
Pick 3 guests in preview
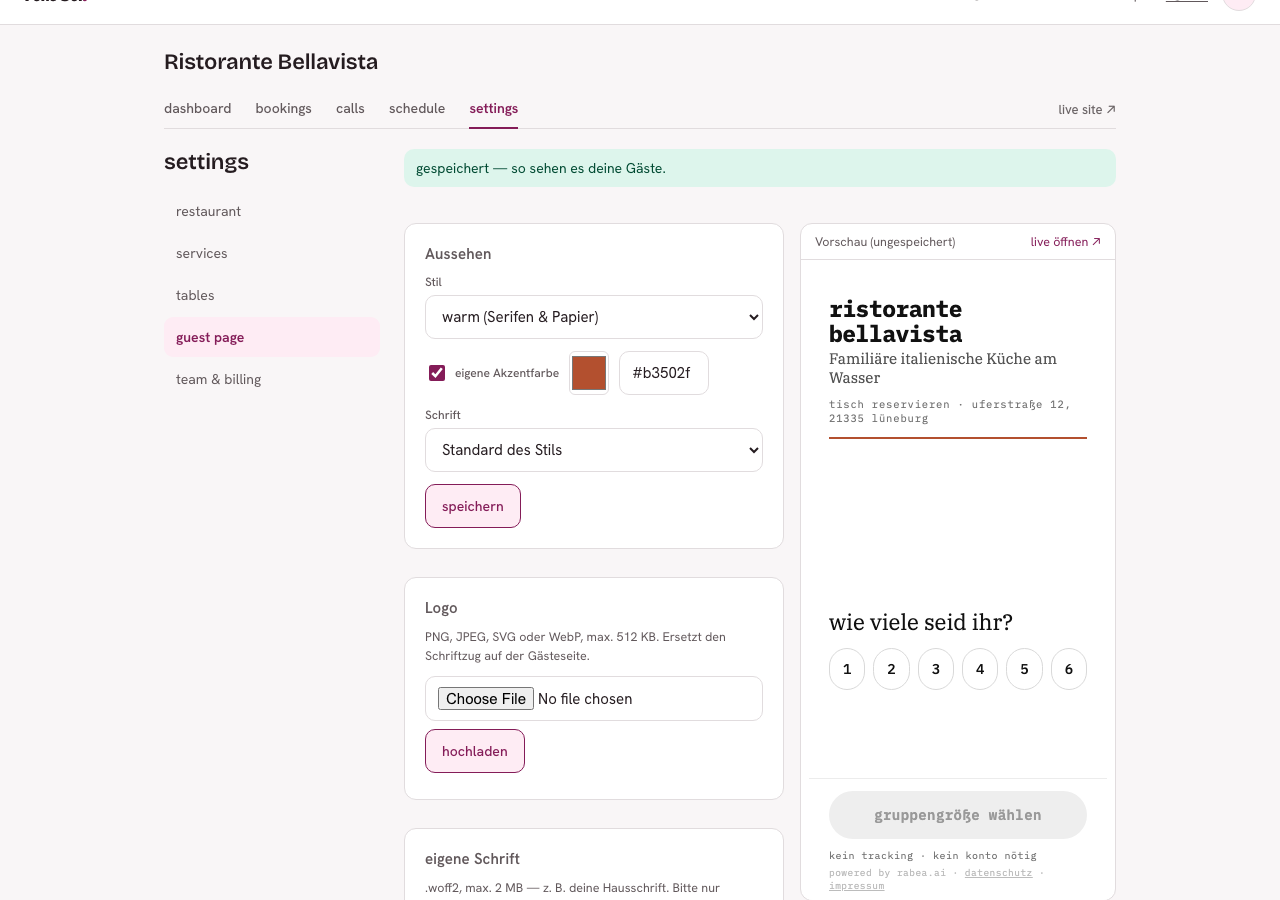pyautogui.click(x=936, y=669)
